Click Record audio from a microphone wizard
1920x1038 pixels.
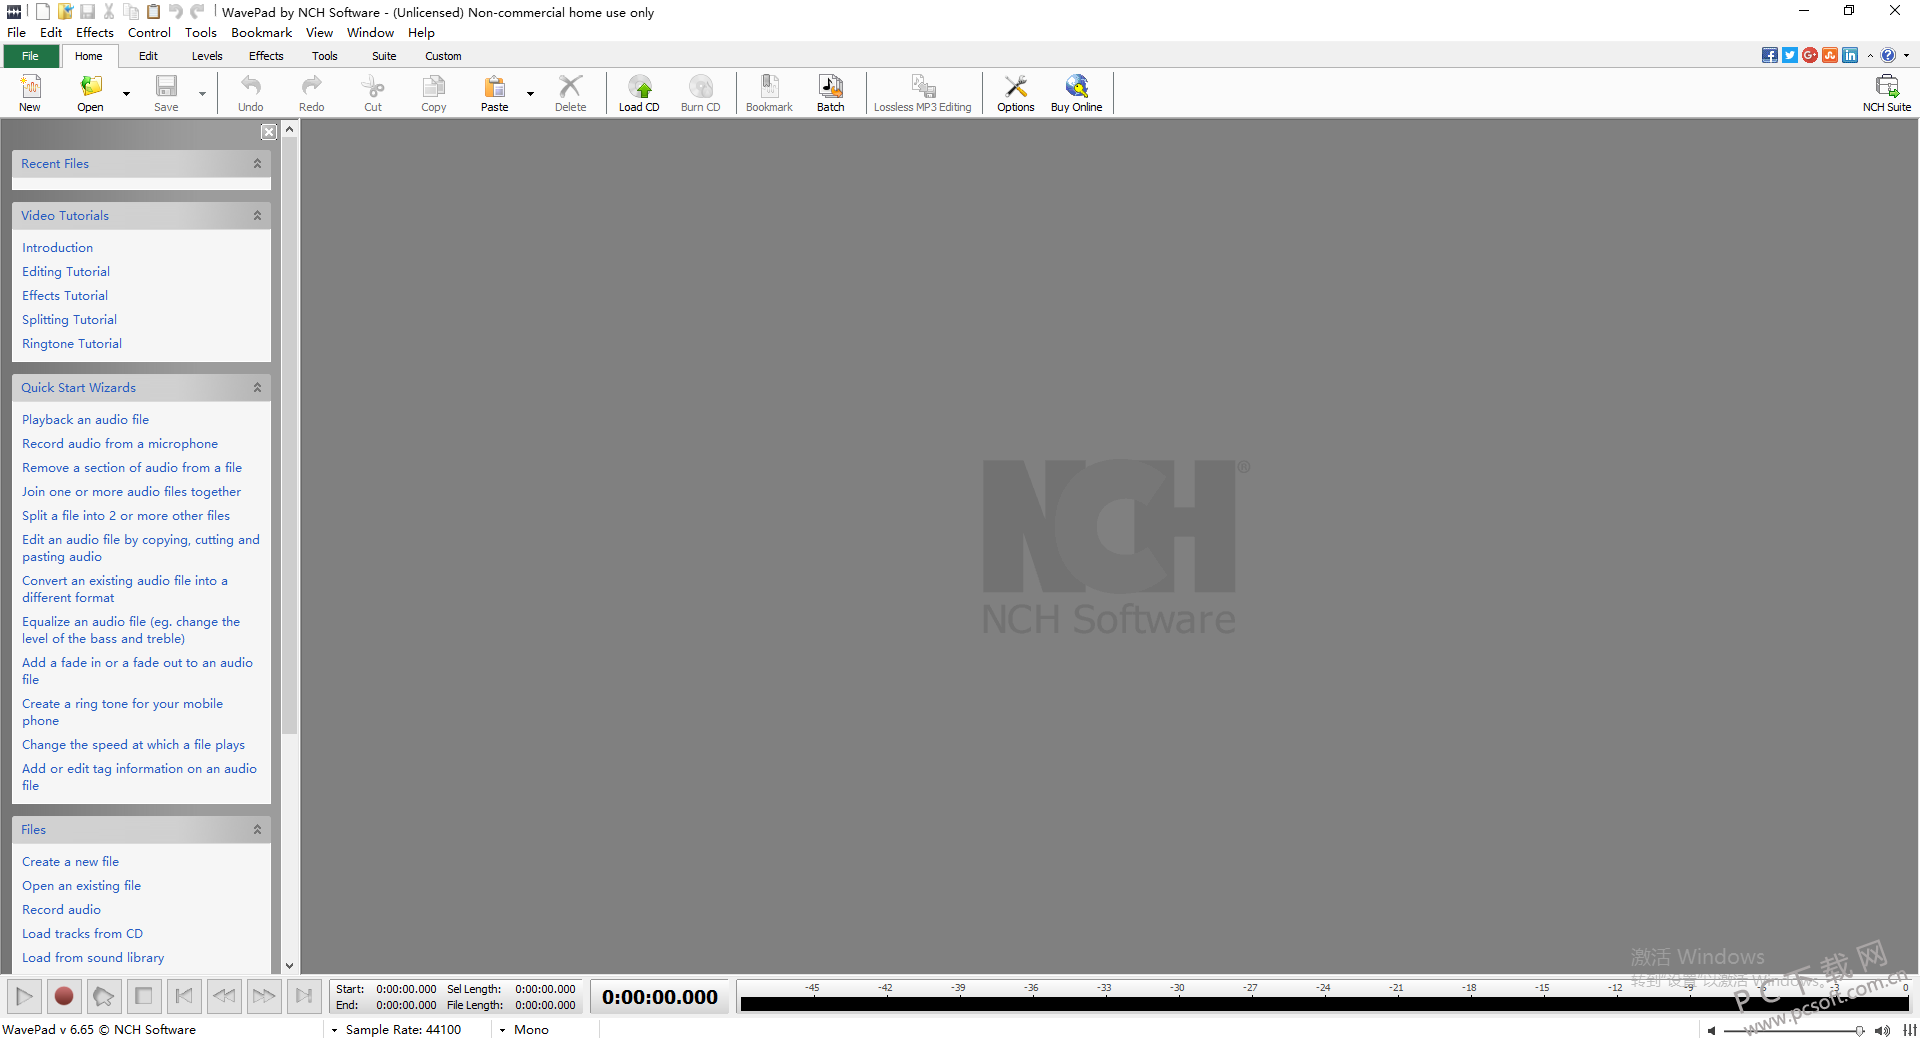(120, 444)
